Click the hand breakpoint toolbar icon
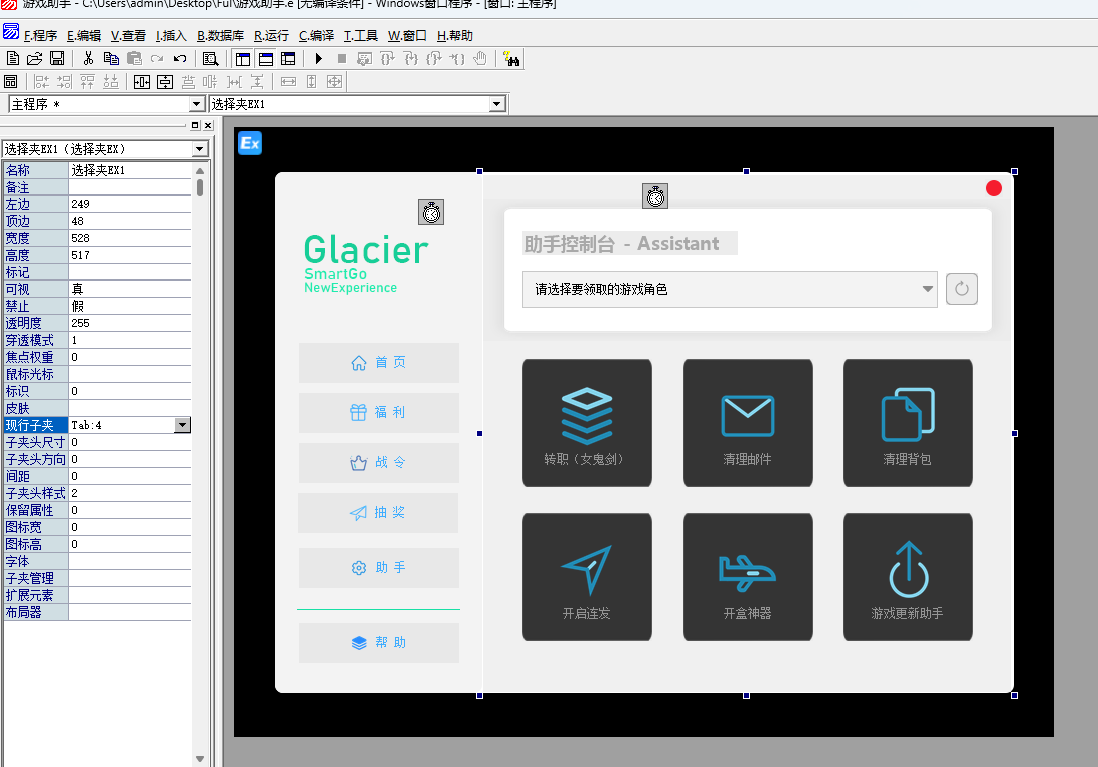Screen dimensions: 1098x767 click(480, 59)
